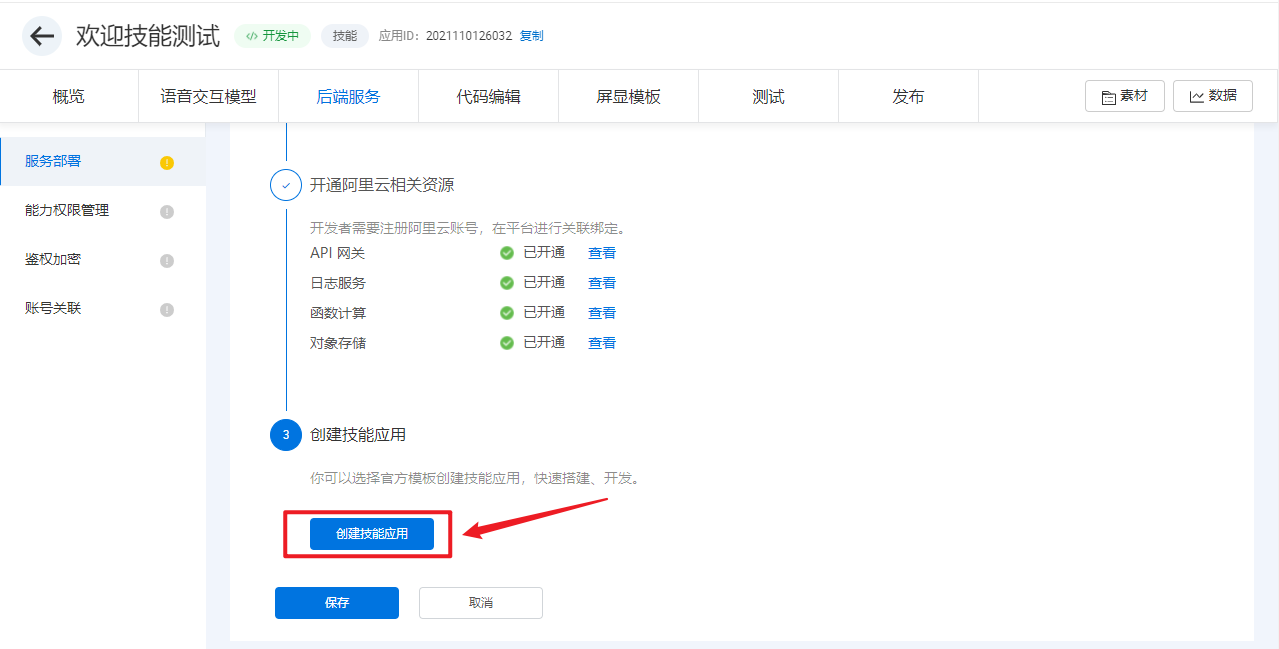Click the 技能 tag
This screenshot has width=1279, height=649.
click(345, 36)
